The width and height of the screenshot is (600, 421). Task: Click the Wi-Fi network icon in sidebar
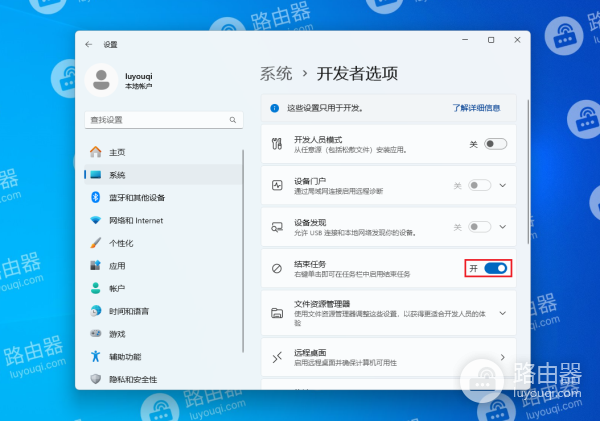click(x=96, y=220)
